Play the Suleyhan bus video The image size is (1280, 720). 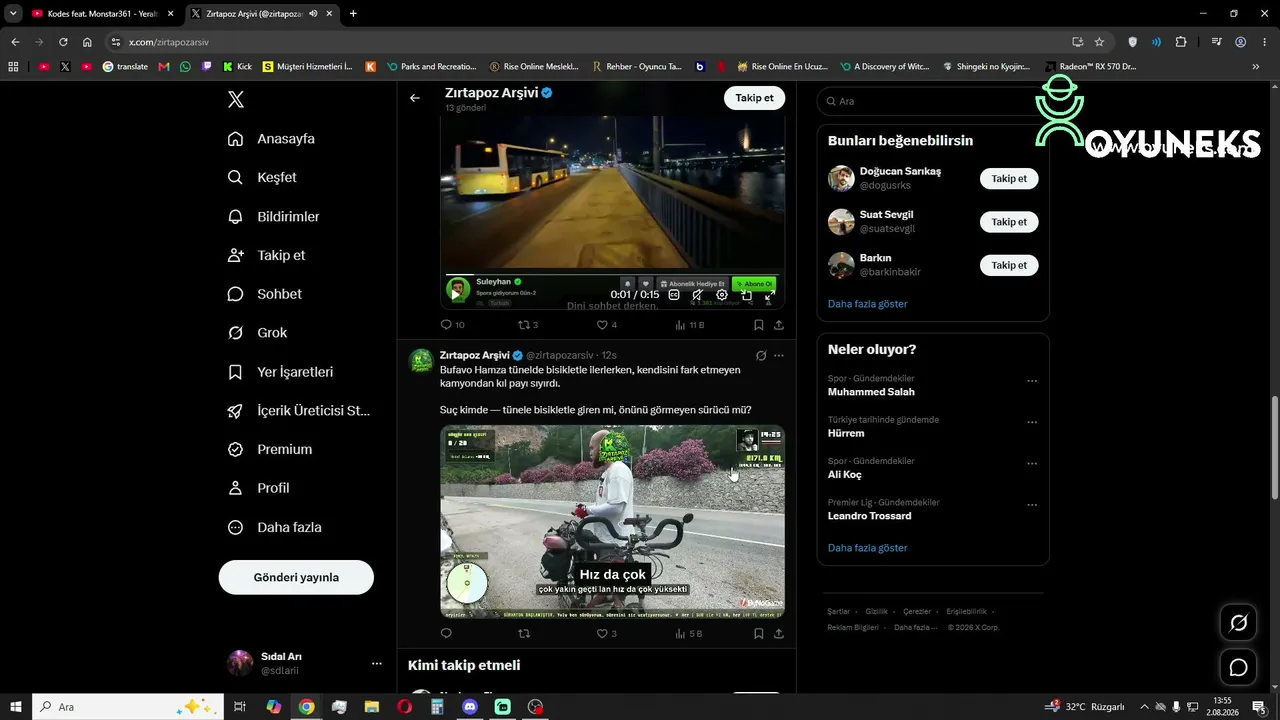[x=457, y=295]
